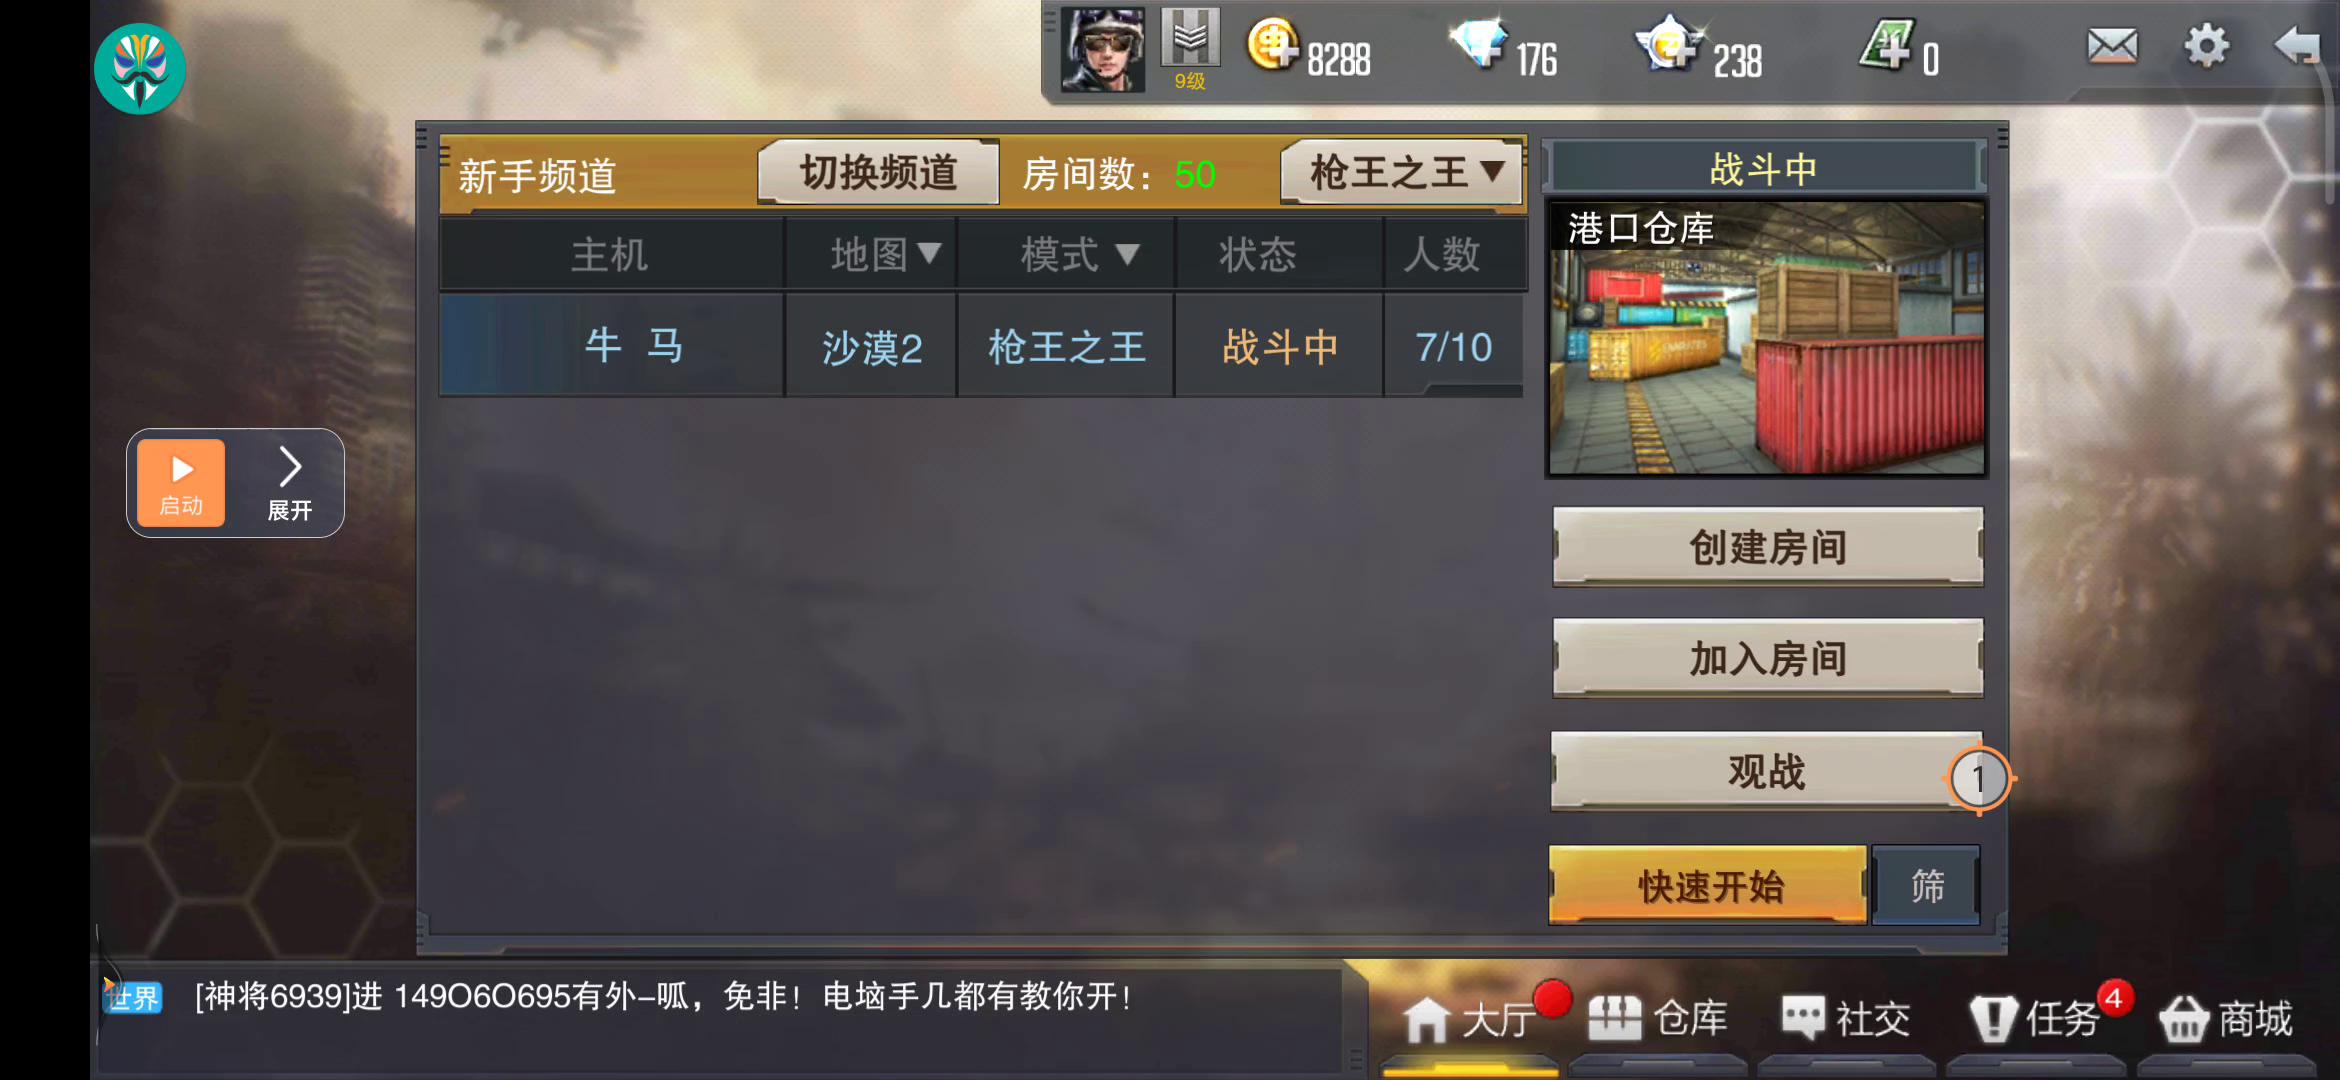This screenshot has width=2340, height=1080.
Task: Switch to the 仓库 tab
Action: click(1658, 1019)
